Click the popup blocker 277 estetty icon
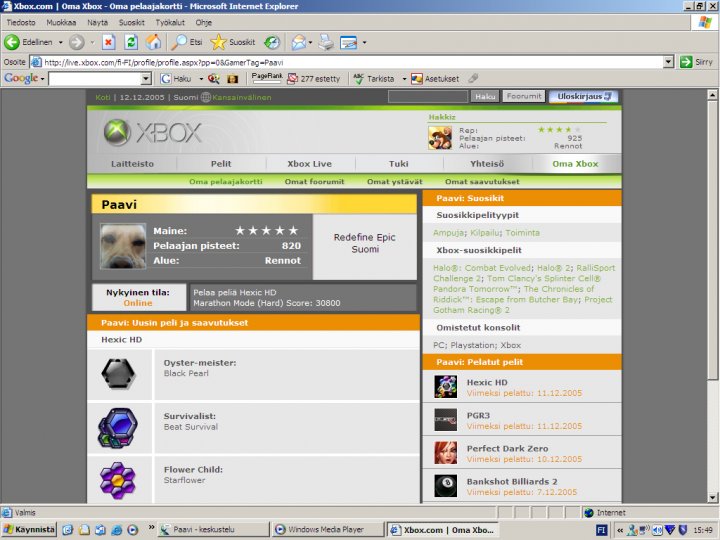This screenshot has height=540, width=720. pyautogui.click(x=292, y=79)
